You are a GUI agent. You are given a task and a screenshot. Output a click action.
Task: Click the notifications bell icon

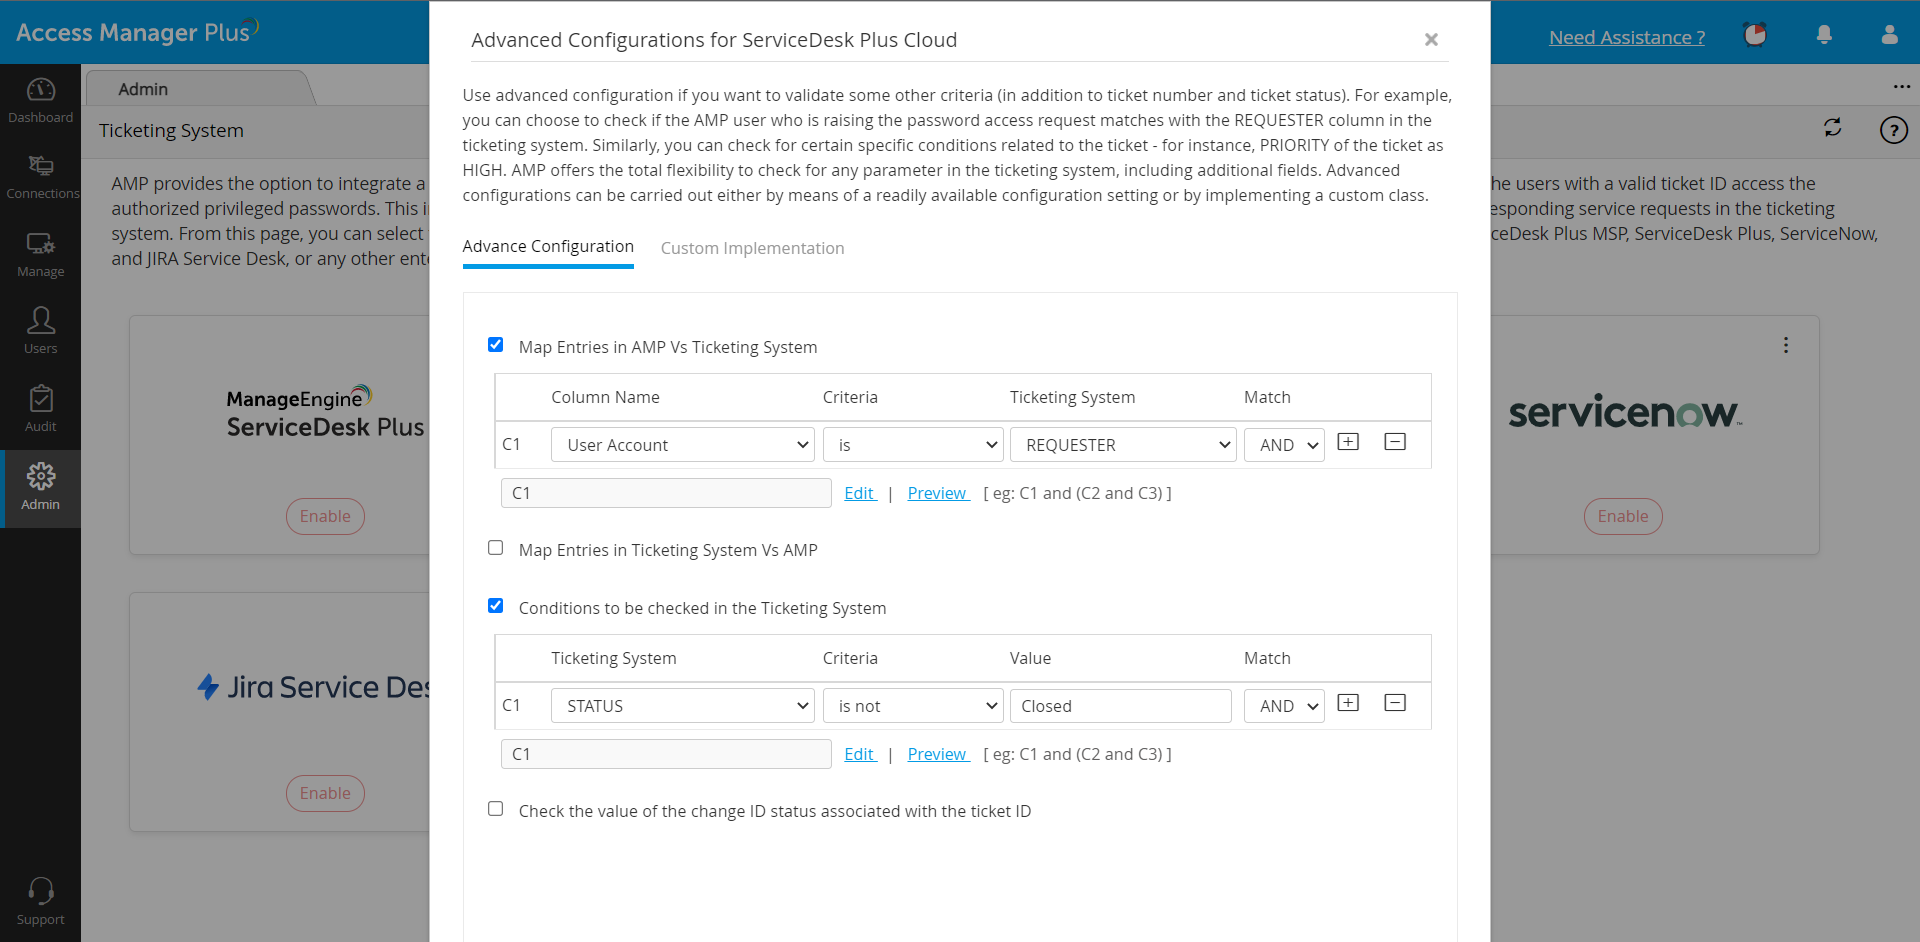[x=1824, y=36]
